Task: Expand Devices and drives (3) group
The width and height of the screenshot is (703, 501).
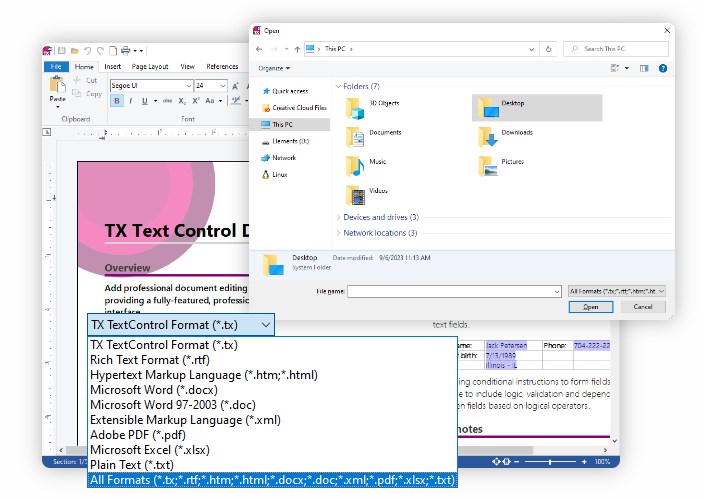Action: pos(338,218)
